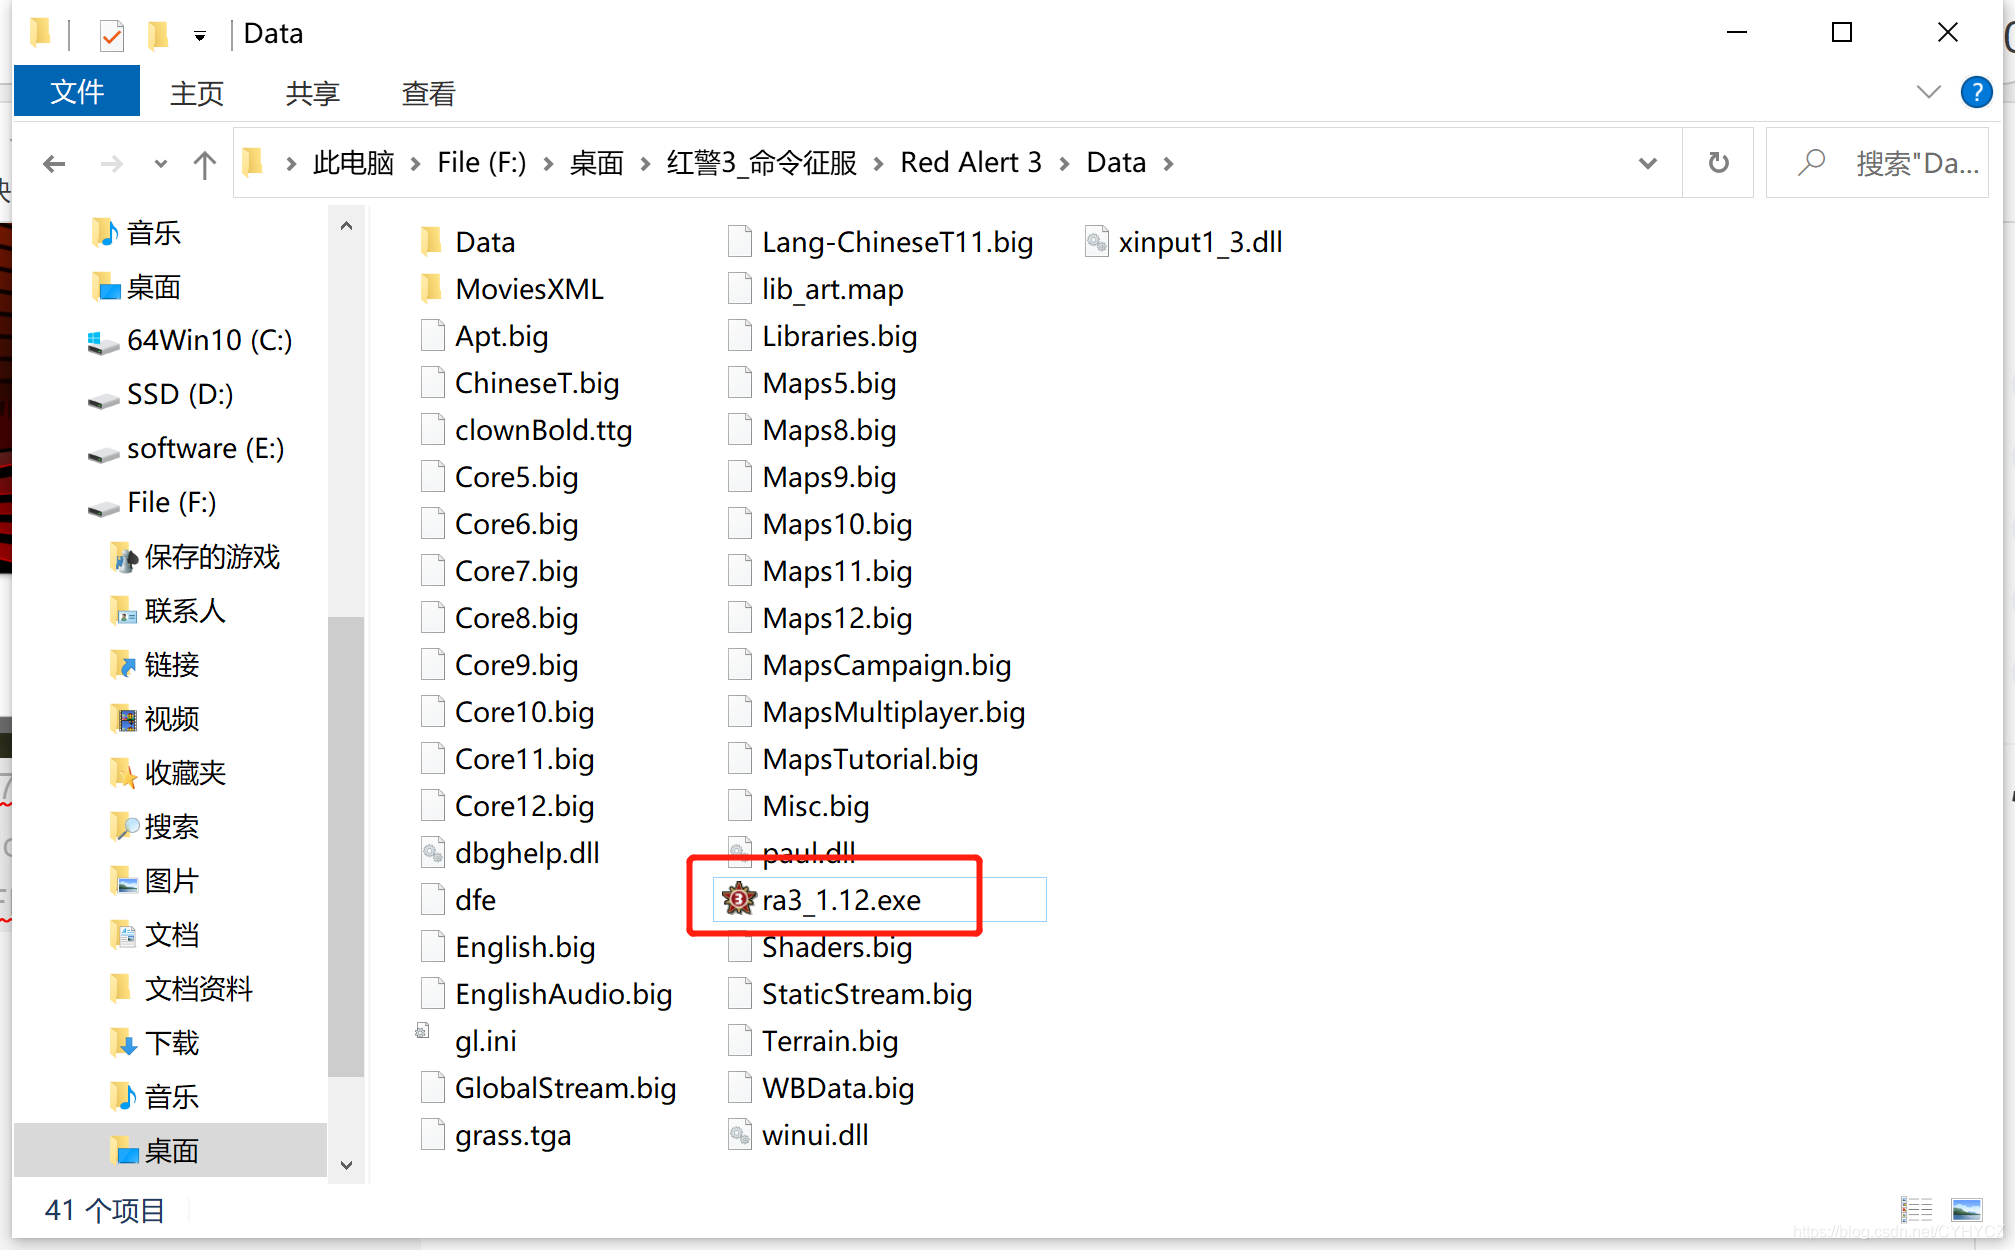
Task: Open the 共享 ribbon tab
Action: pos(312,93)
